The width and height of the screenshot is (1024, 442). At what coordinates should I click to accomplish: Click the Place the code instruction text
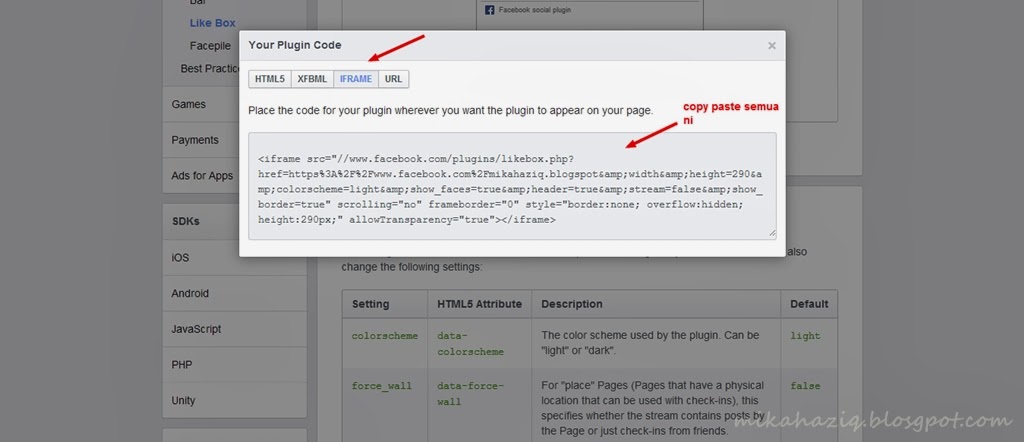point(451,111)
